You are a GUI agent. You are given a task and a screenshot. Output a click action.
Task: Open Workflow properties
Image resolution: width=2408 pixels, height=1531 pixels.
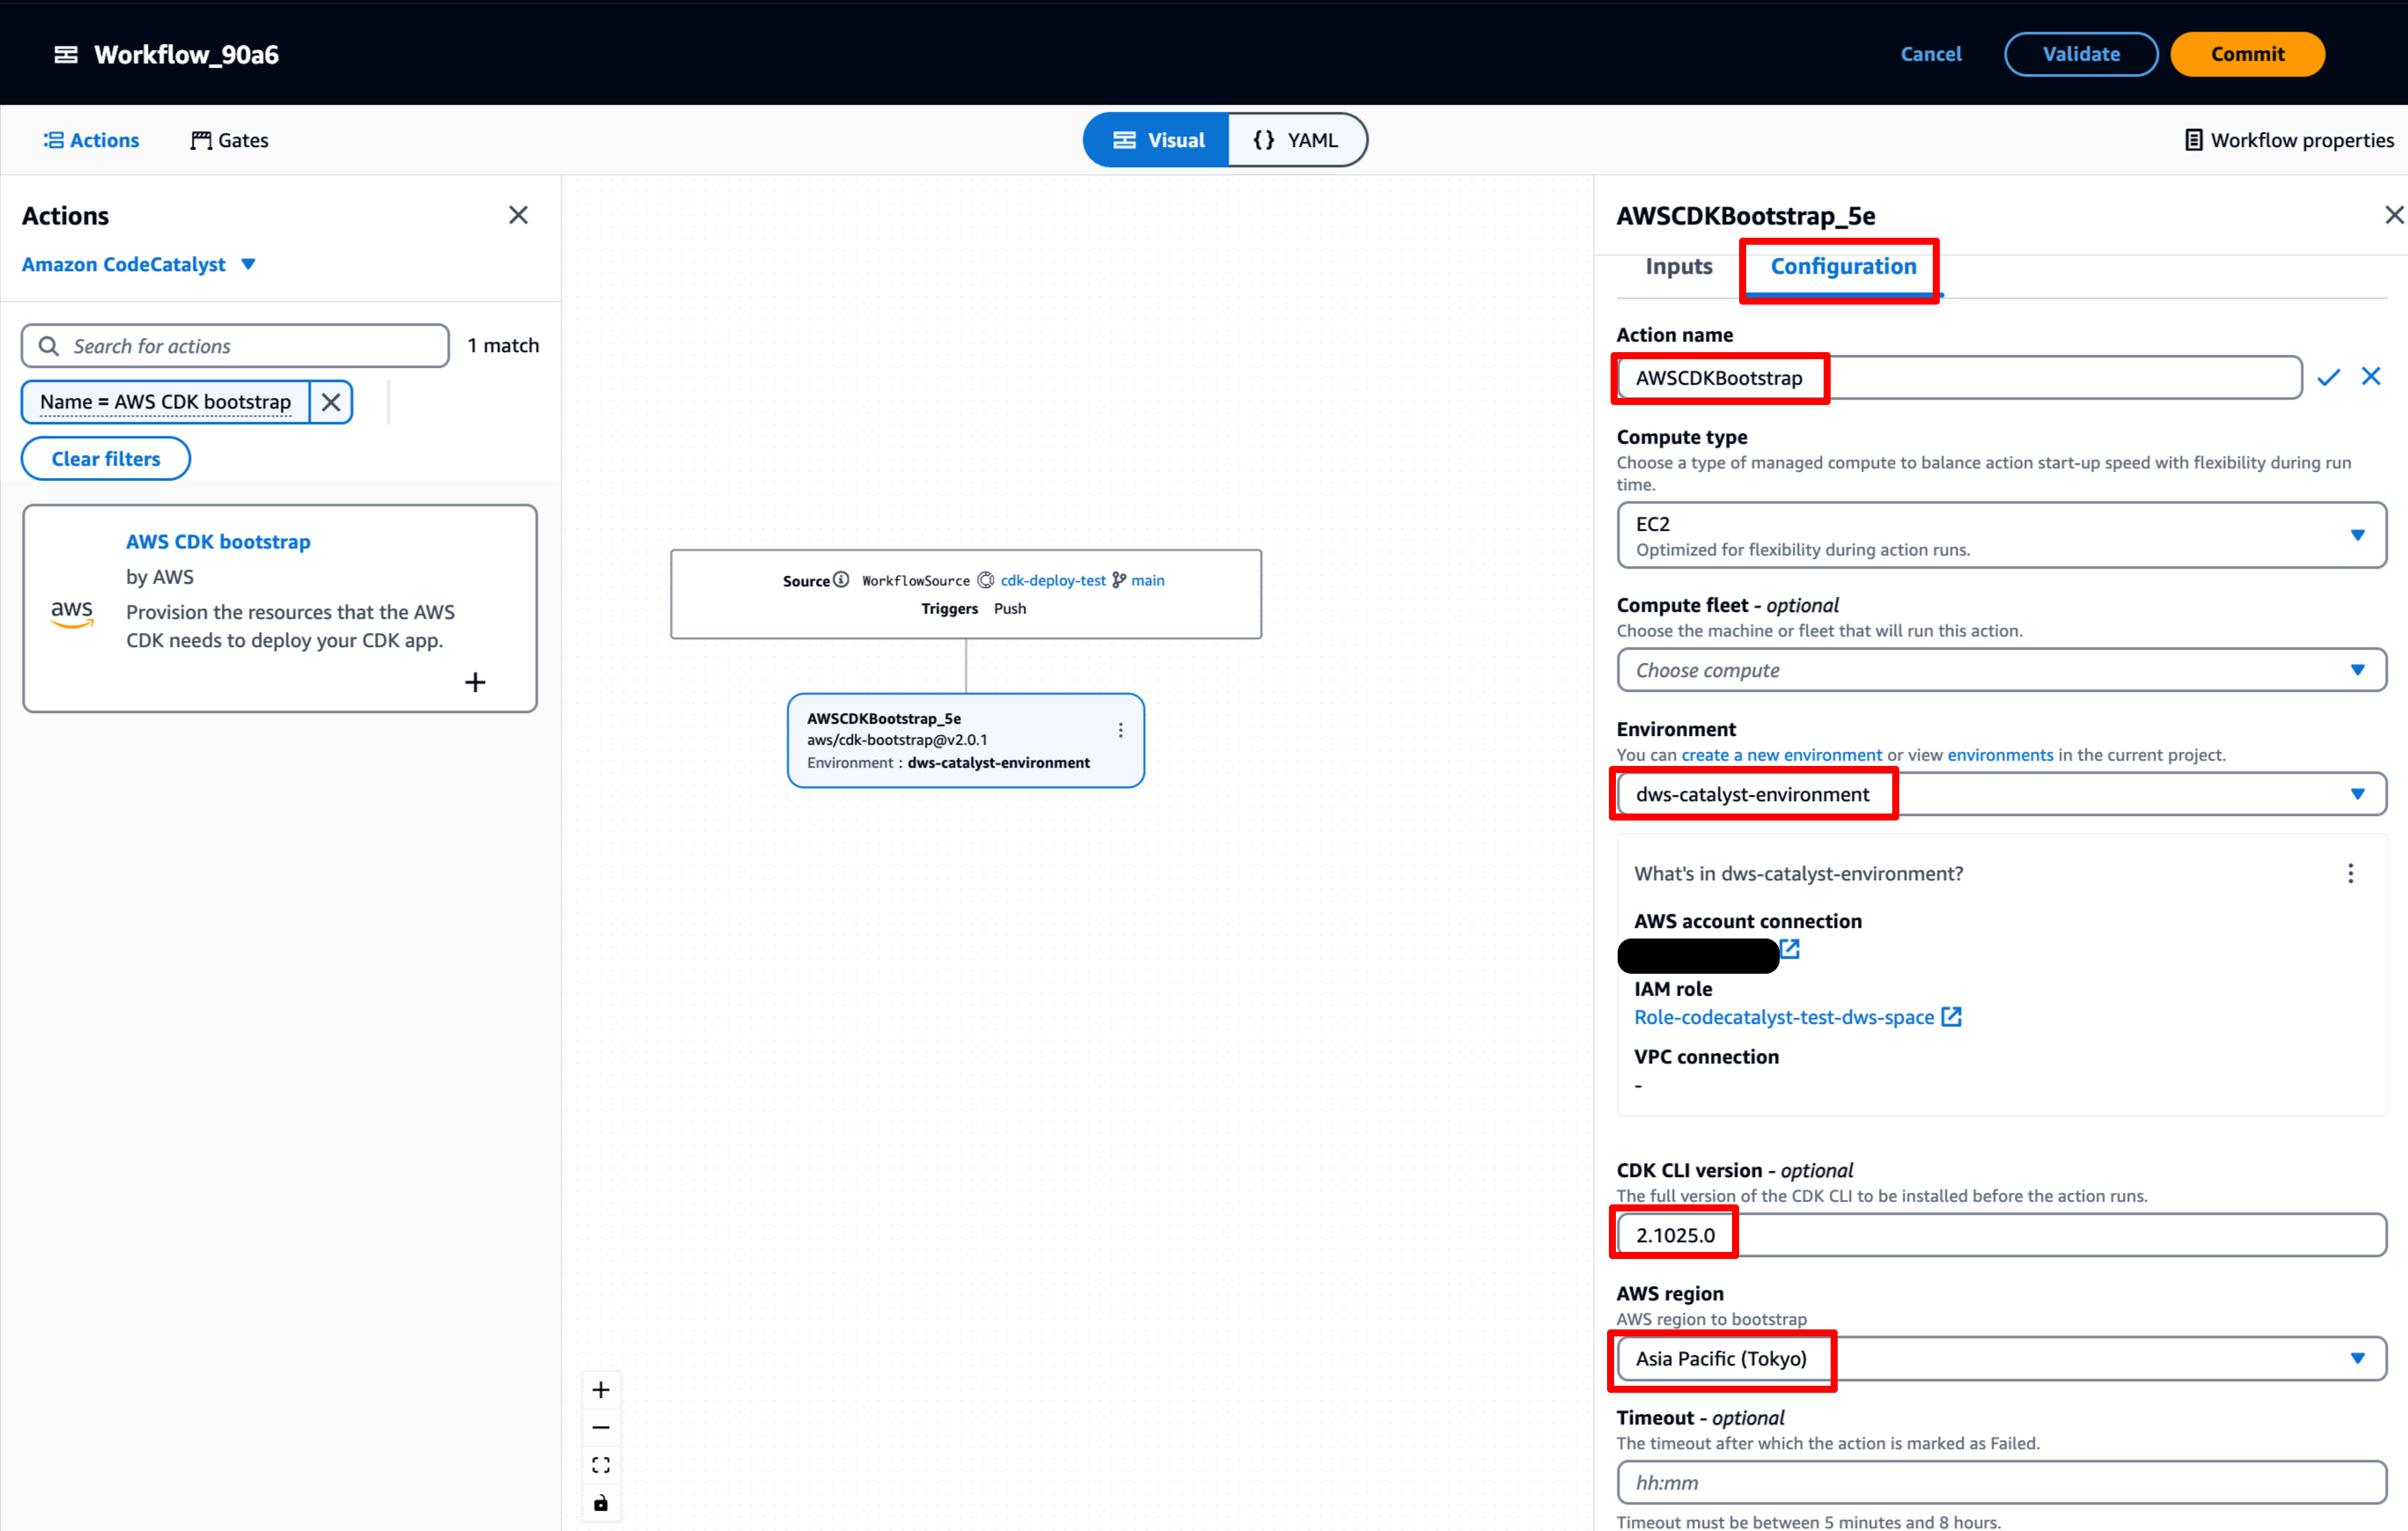click(2289, 140)
